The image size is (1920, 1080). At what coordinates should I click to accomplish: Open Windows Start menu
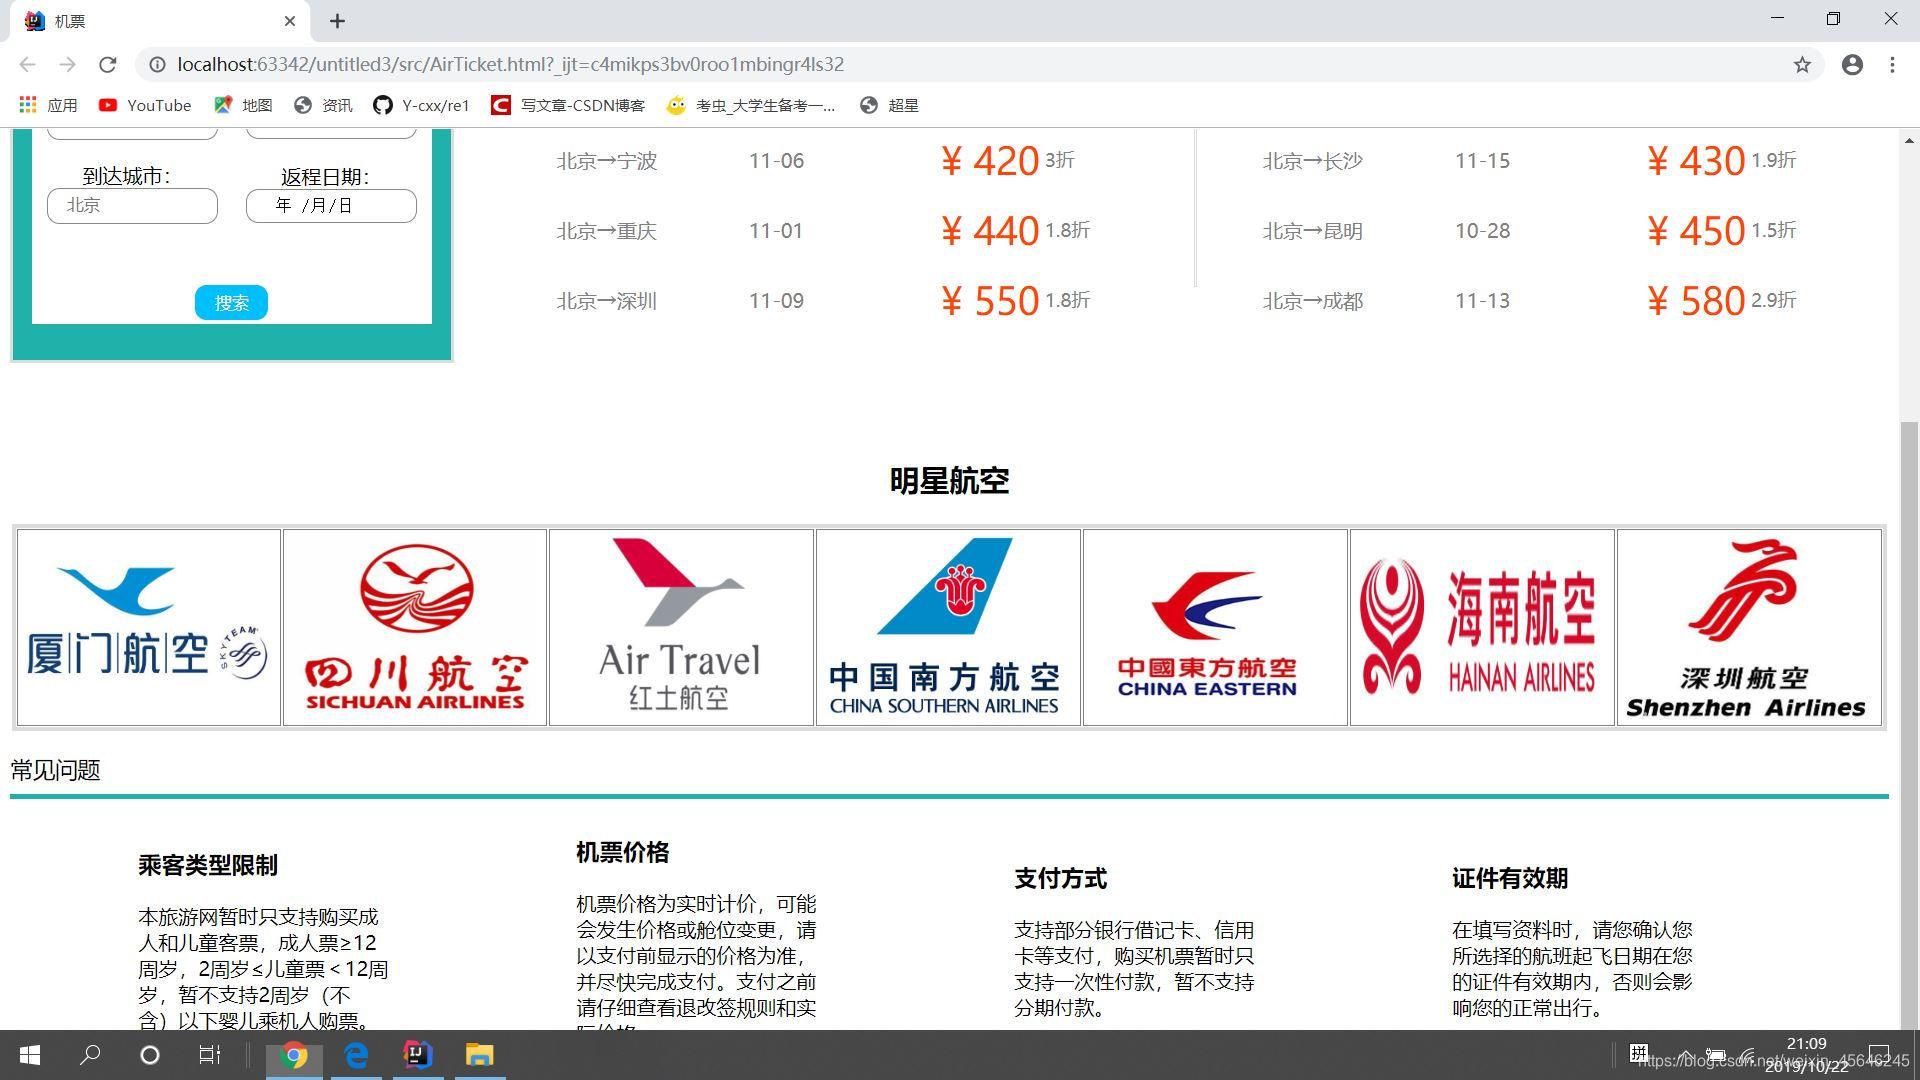tap(30, 1055)
